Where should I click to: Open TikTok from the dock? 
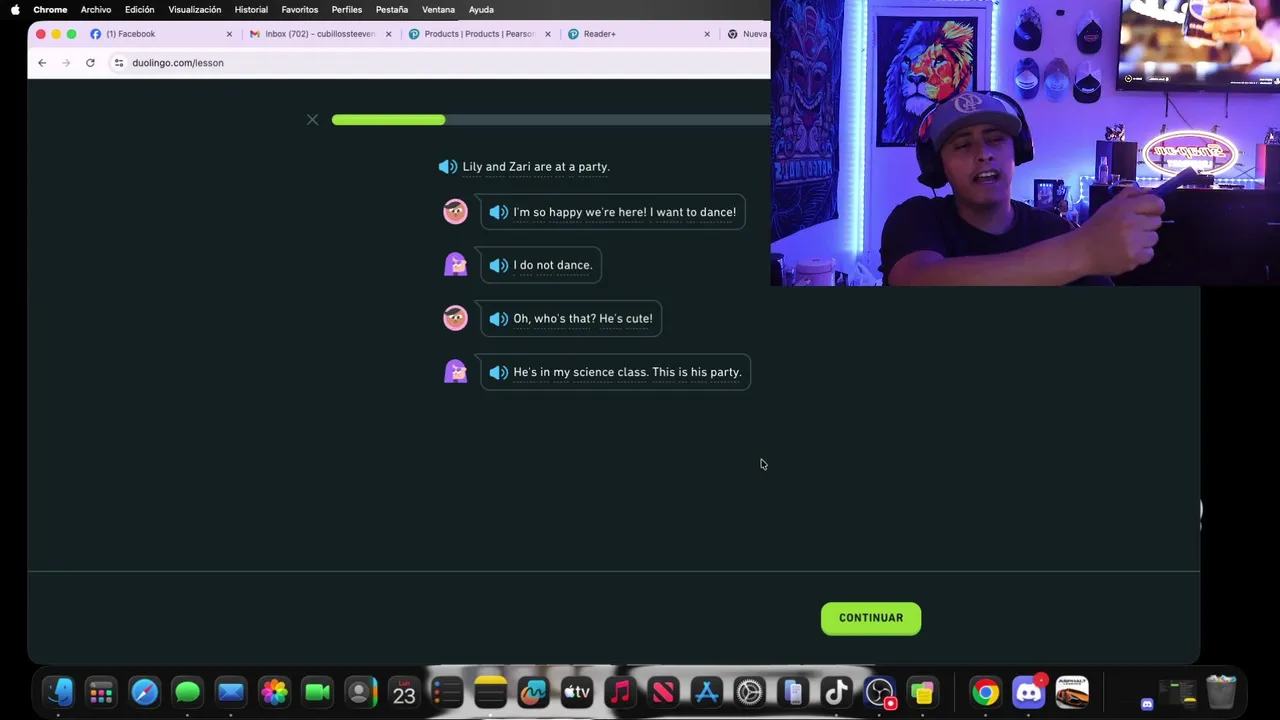(836, 692)
